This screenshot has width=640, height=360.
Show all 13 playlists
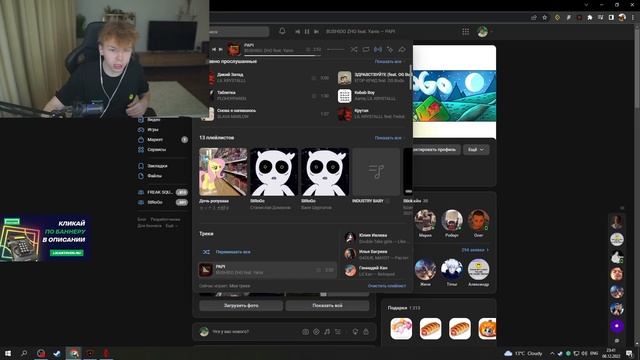pyautogui.click(x=388, y=138)
